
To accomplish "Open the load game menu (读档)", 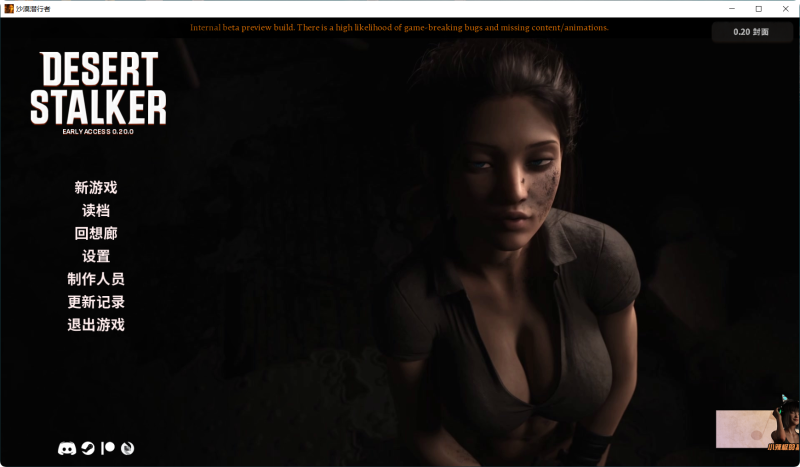I will (96, 210).
